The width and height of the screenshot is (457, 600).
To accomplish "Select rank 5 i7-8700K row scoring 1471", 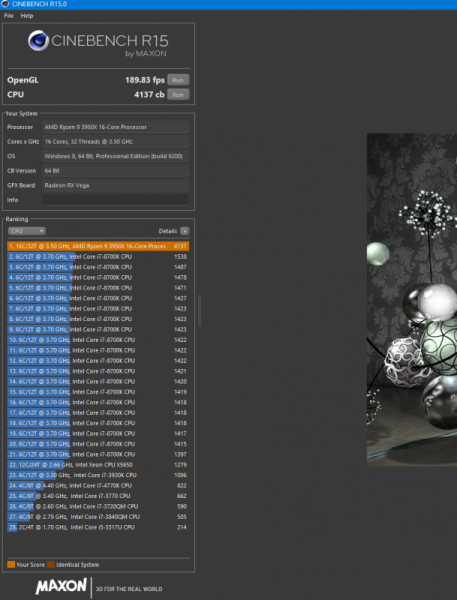I will [98, 288].
